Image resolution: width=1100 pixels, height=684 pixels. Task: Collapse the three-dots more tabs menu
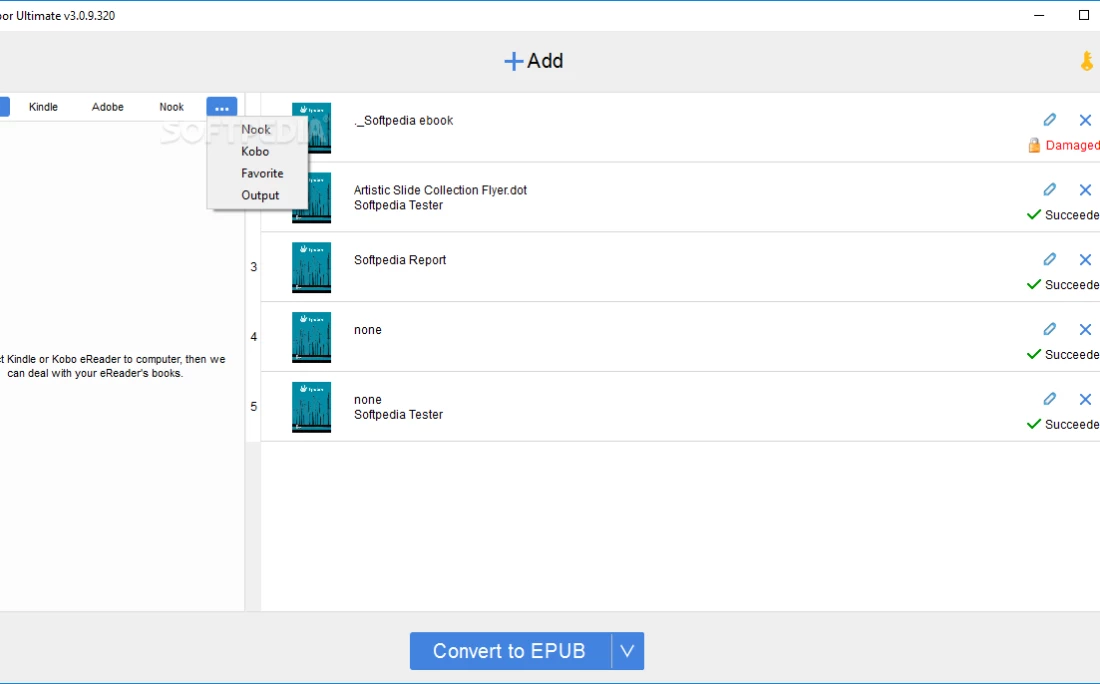tap(222, 107)
